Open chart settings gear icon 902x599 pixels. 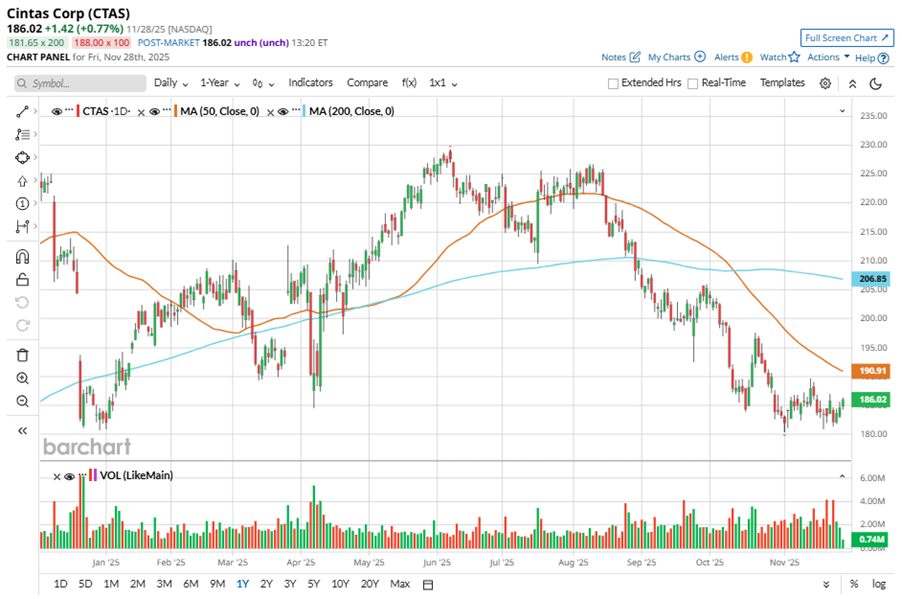[x=825, y=83]
